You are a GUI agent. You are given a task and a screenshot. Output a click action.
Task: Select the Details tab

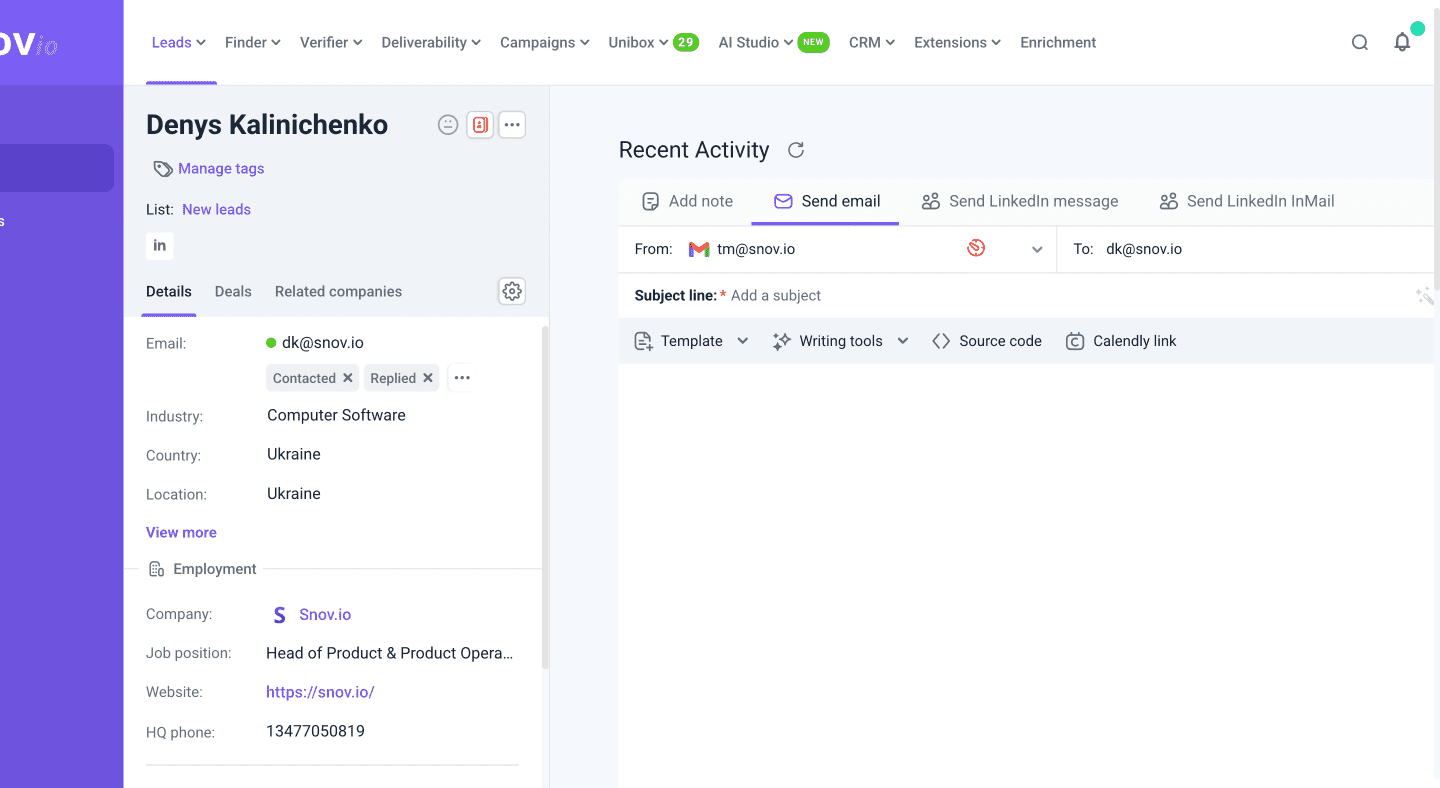tap(169, 291)
